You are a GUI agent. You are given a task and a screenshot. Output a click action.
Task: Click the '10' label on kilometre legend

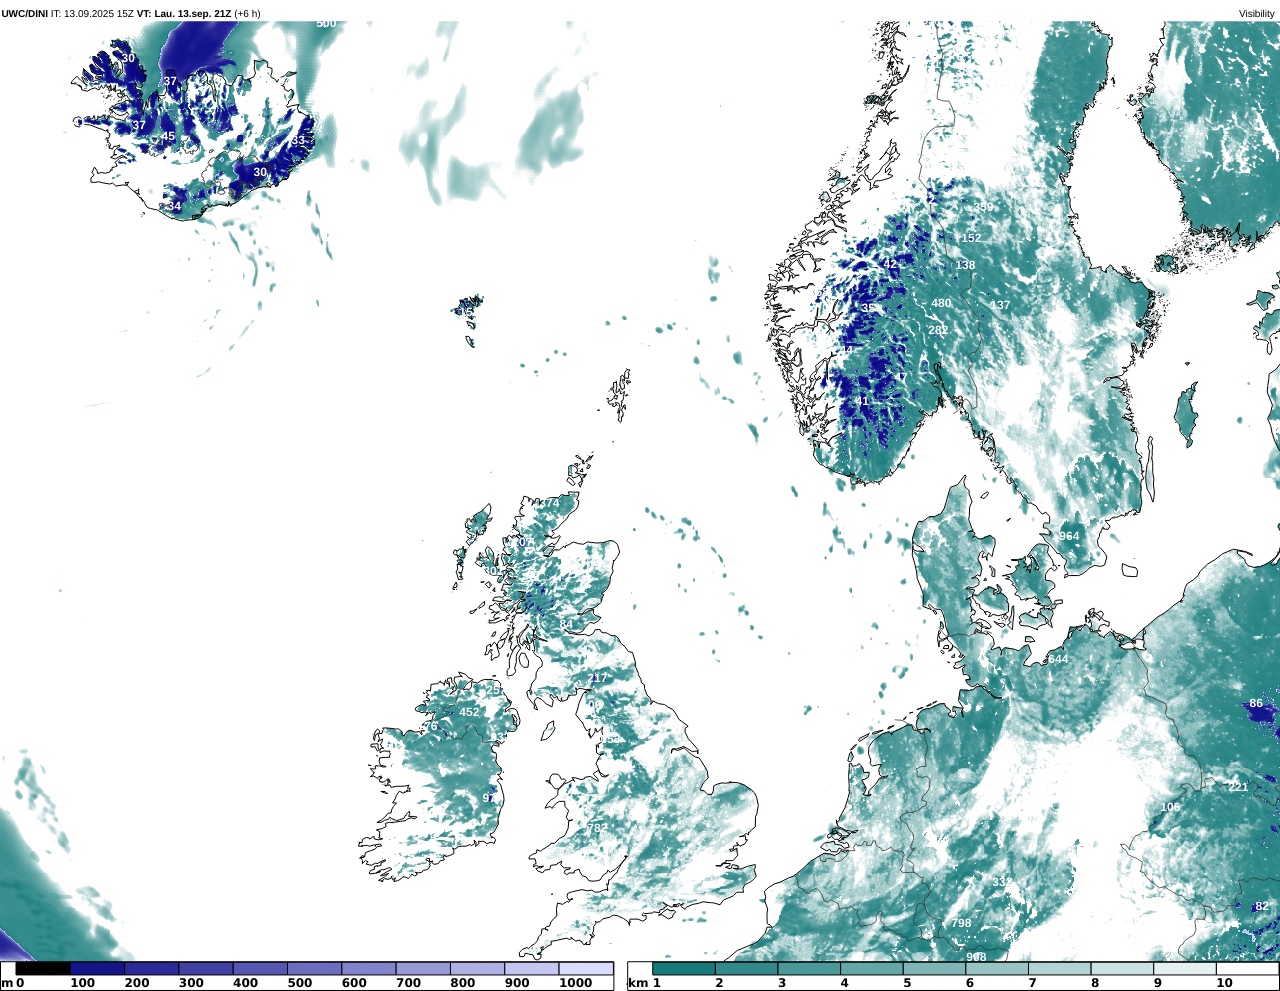click(x=1224, y=983)
